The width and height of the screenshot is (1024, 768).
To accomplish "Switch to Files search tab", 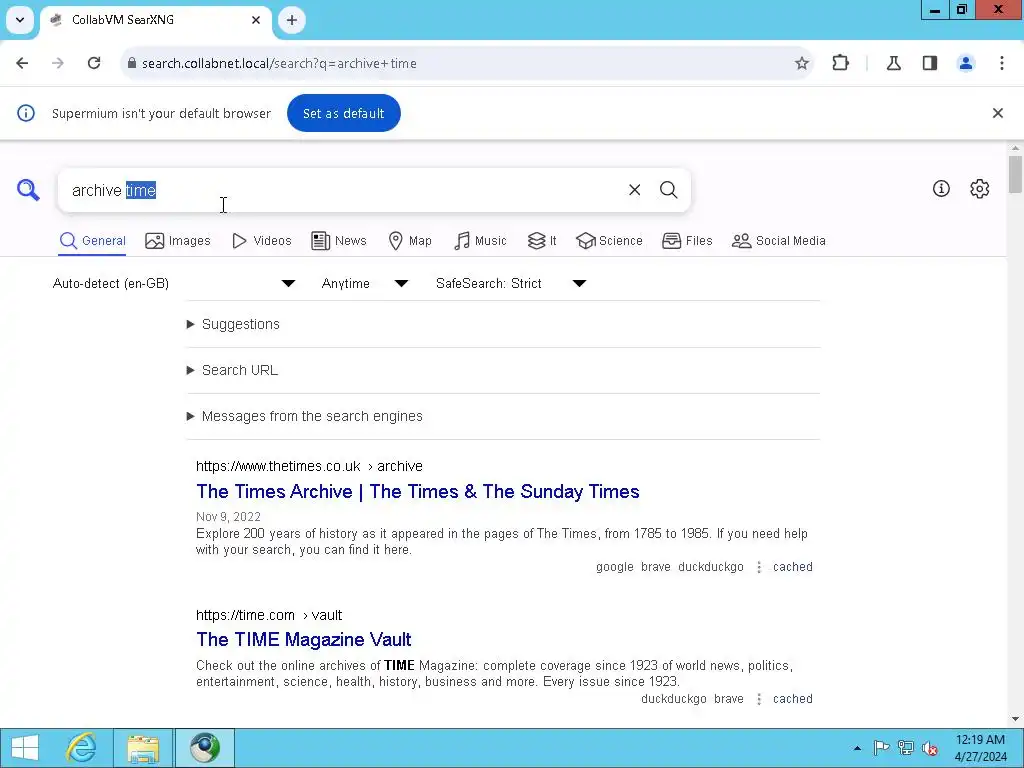I will point(687,241).
